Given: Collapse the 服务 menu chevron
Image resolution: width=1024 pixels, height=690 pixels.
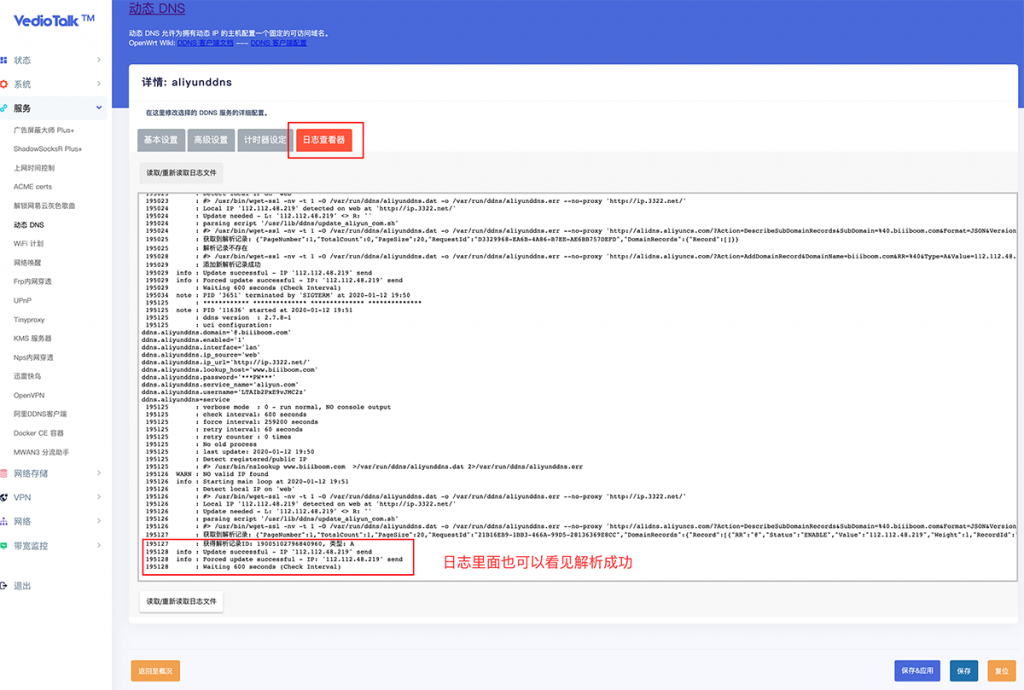Looking at the screenshot, I should click(x=98, y=108).
